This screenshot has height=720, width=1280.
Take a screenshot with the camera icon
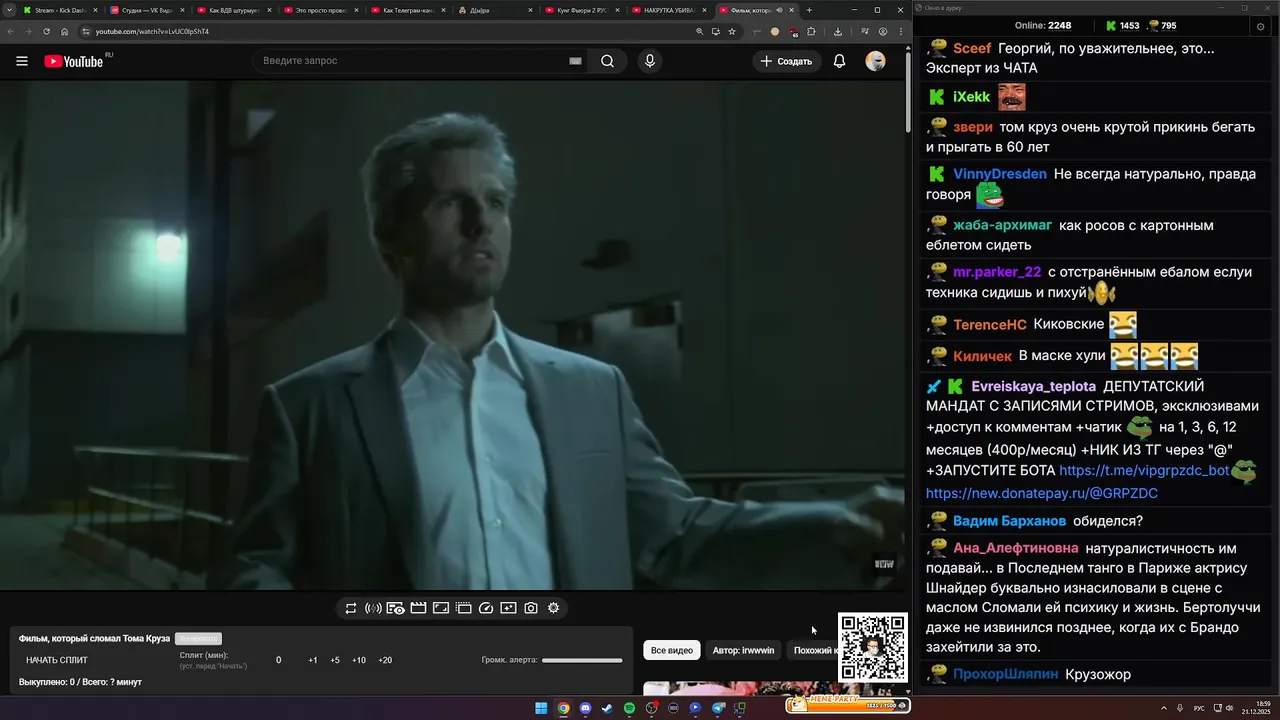(531, 608)
